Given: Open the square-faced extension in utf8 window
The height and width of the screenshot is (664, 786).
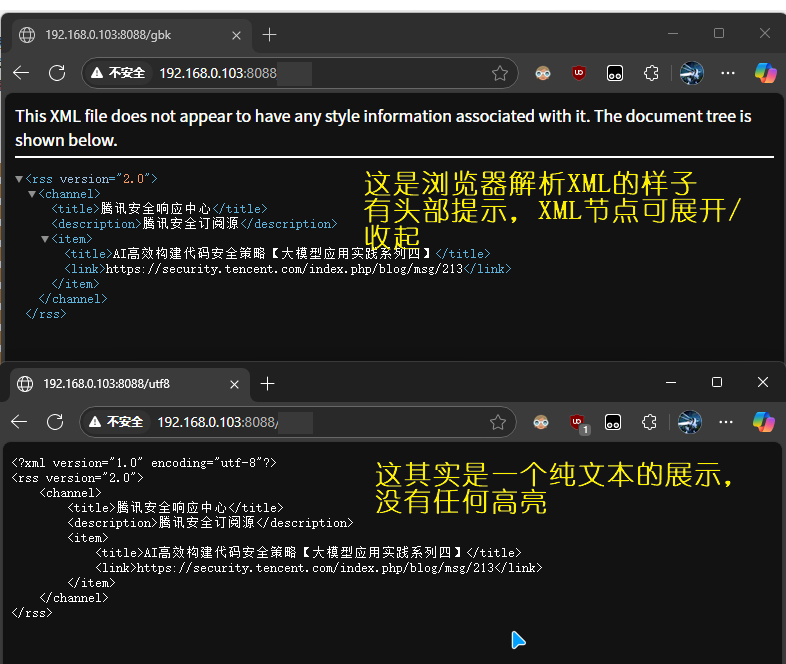Looking at the screenshot, I should click(x=613, y=422).
